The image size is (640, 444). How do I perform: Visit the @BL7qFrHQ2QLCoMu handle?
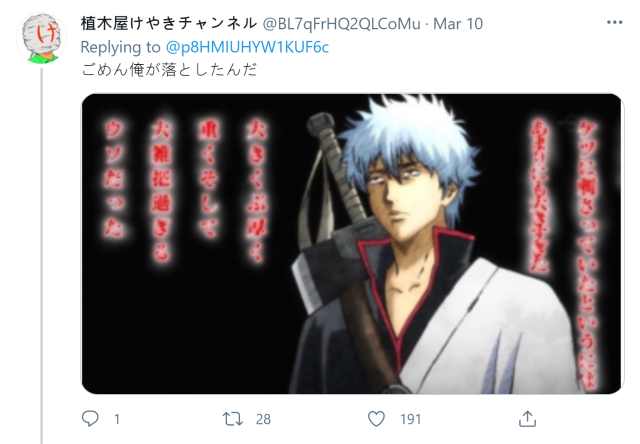(x=341, y=24)
